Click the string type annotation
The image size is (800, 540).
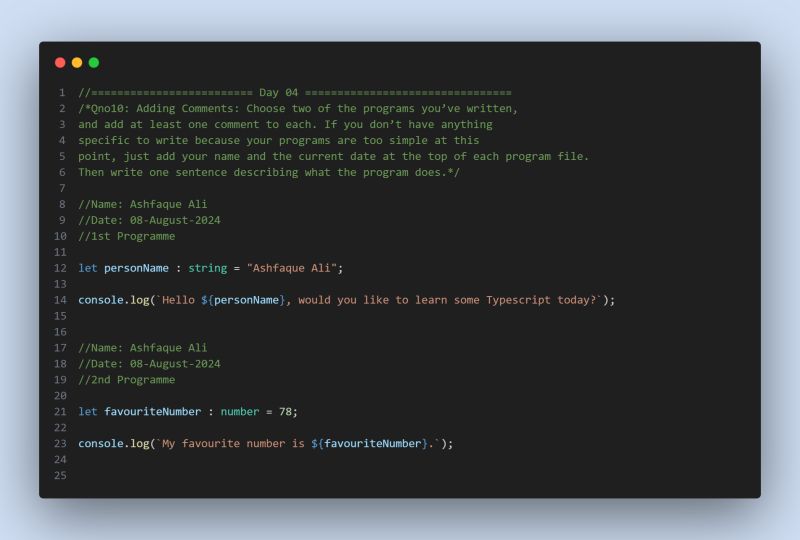pyautogui.click(x=208, y=268)
